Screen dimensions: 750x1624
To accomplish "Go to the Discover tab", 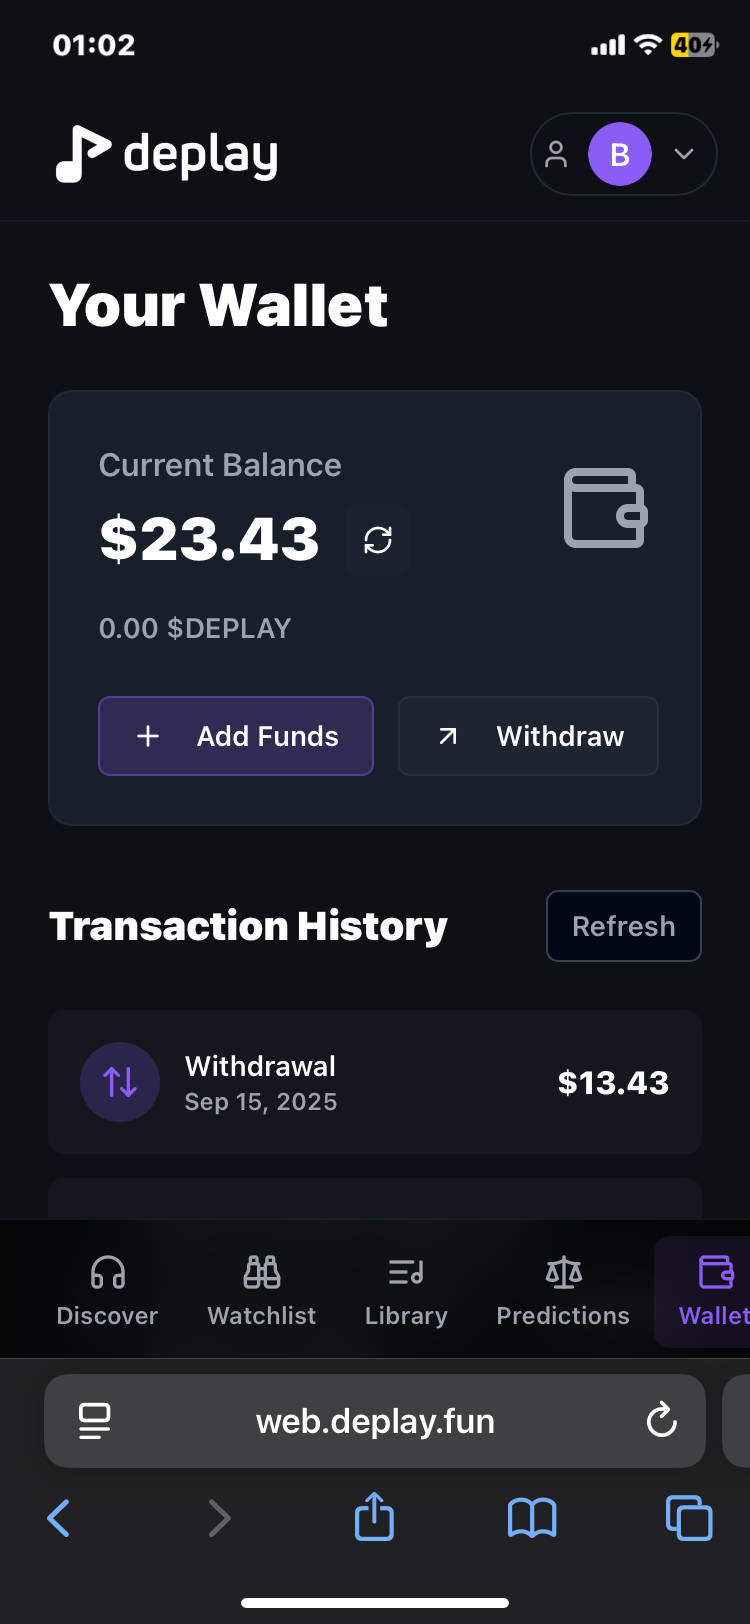I will click(x=108, y=1292).
